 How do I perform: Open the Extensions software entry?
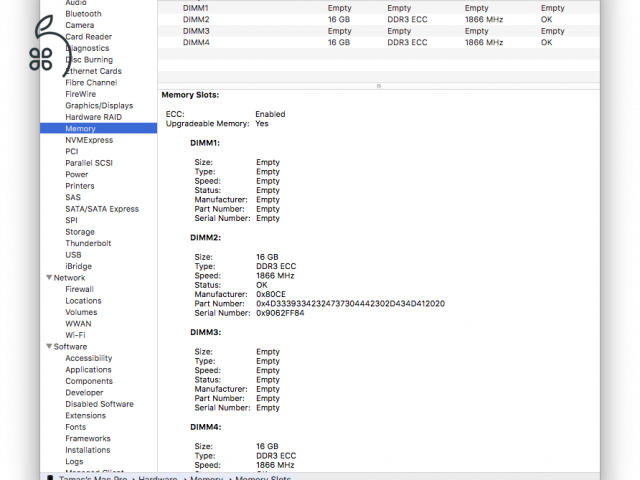coord(85,416)
